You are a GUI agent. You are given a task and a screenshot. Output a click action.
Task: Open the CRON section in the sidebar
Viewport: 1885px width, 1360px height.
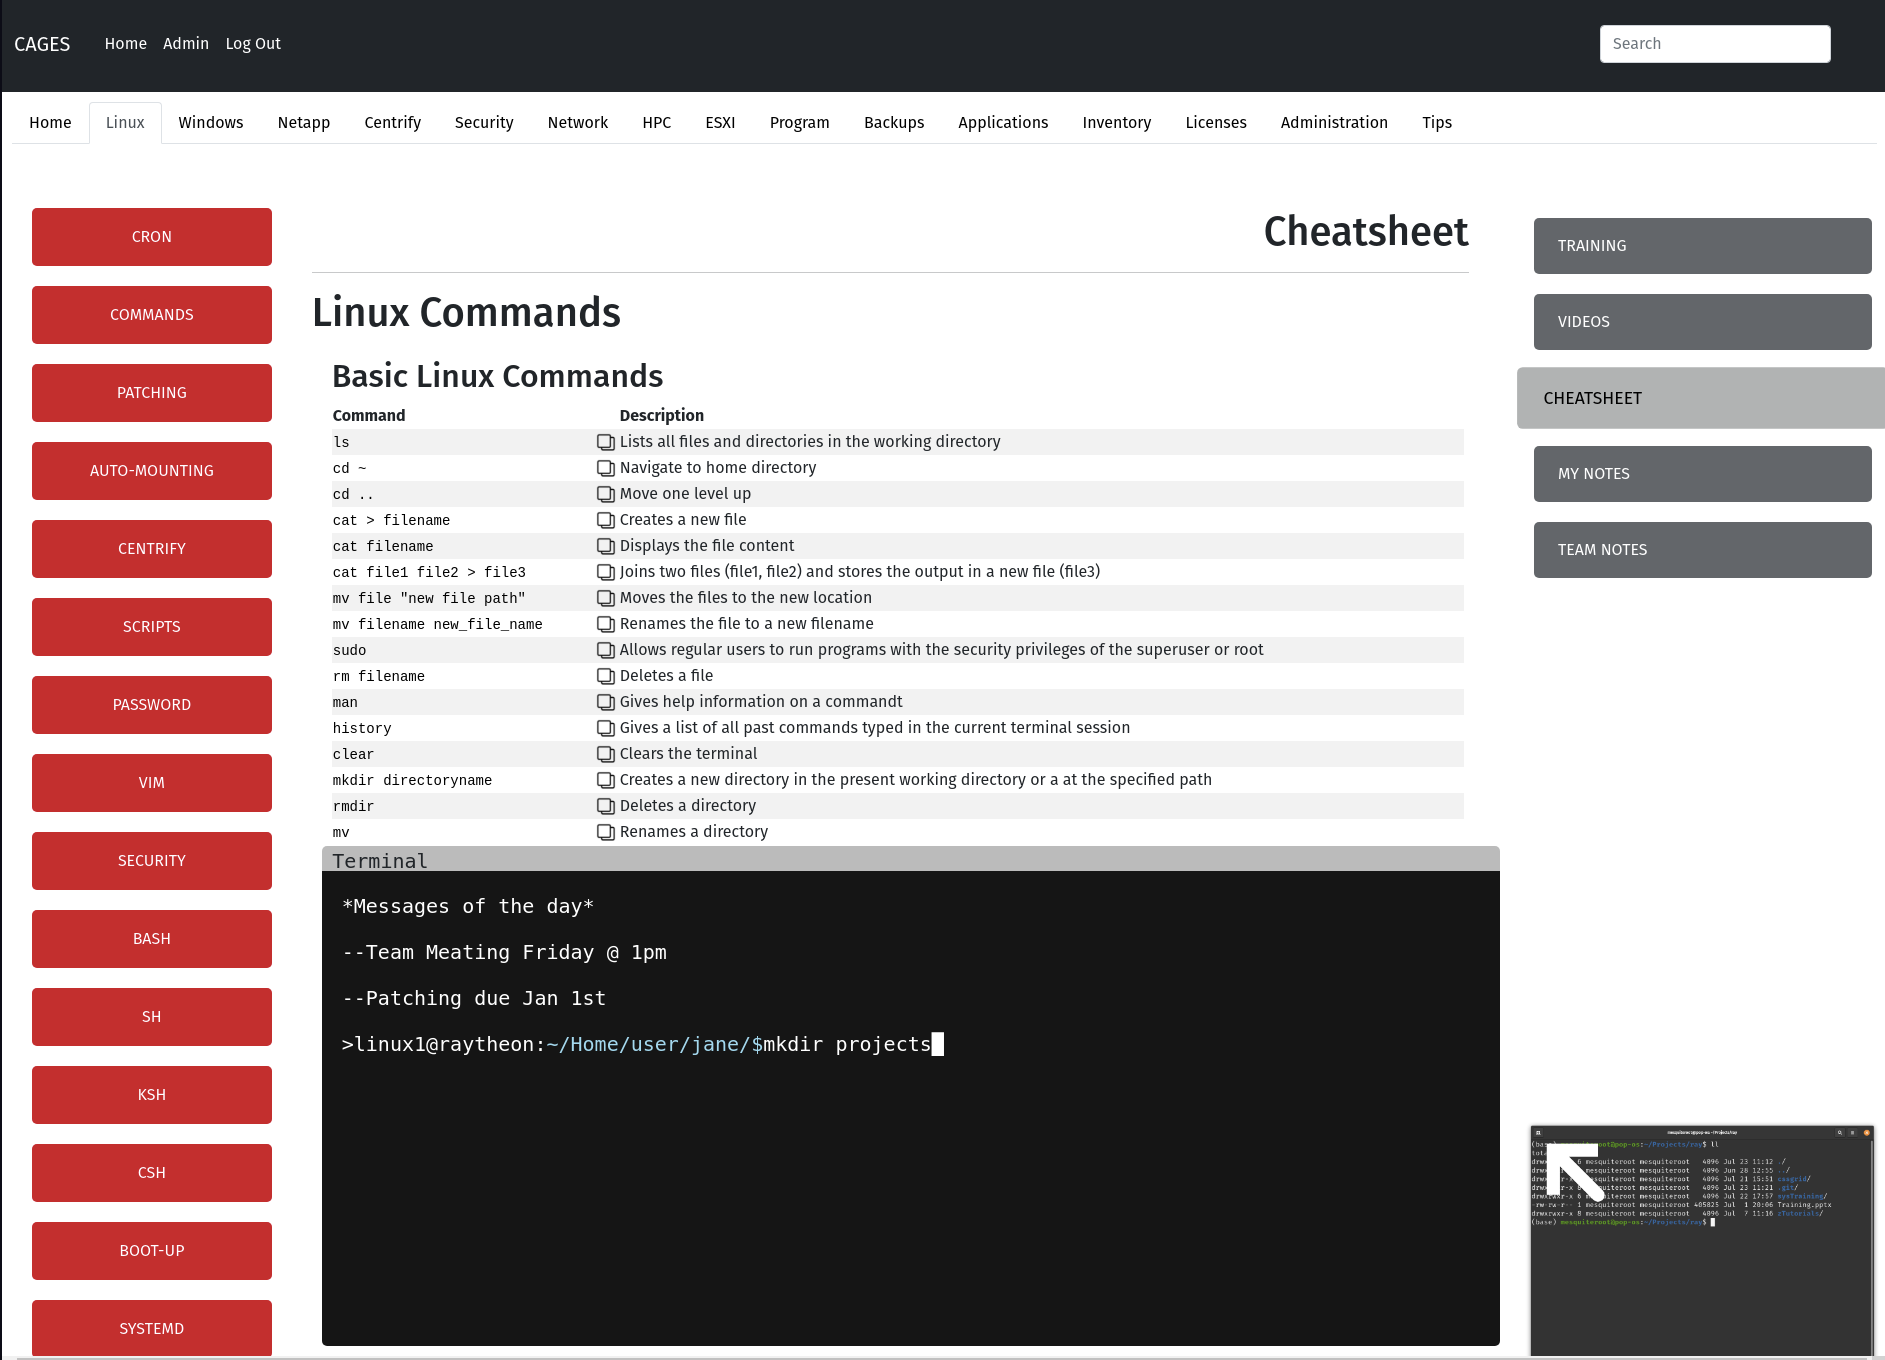point(152,237)
